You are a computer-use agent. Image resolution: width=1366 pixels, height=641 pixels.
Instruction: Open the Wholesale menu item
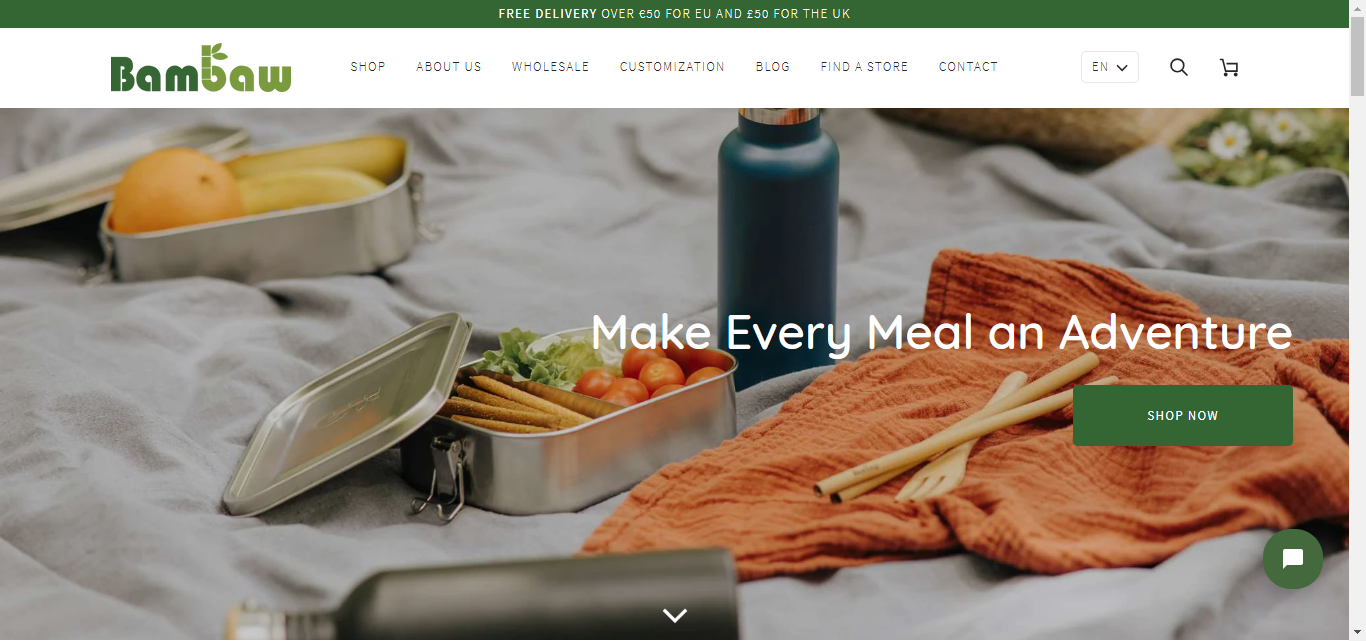point(551,67)
